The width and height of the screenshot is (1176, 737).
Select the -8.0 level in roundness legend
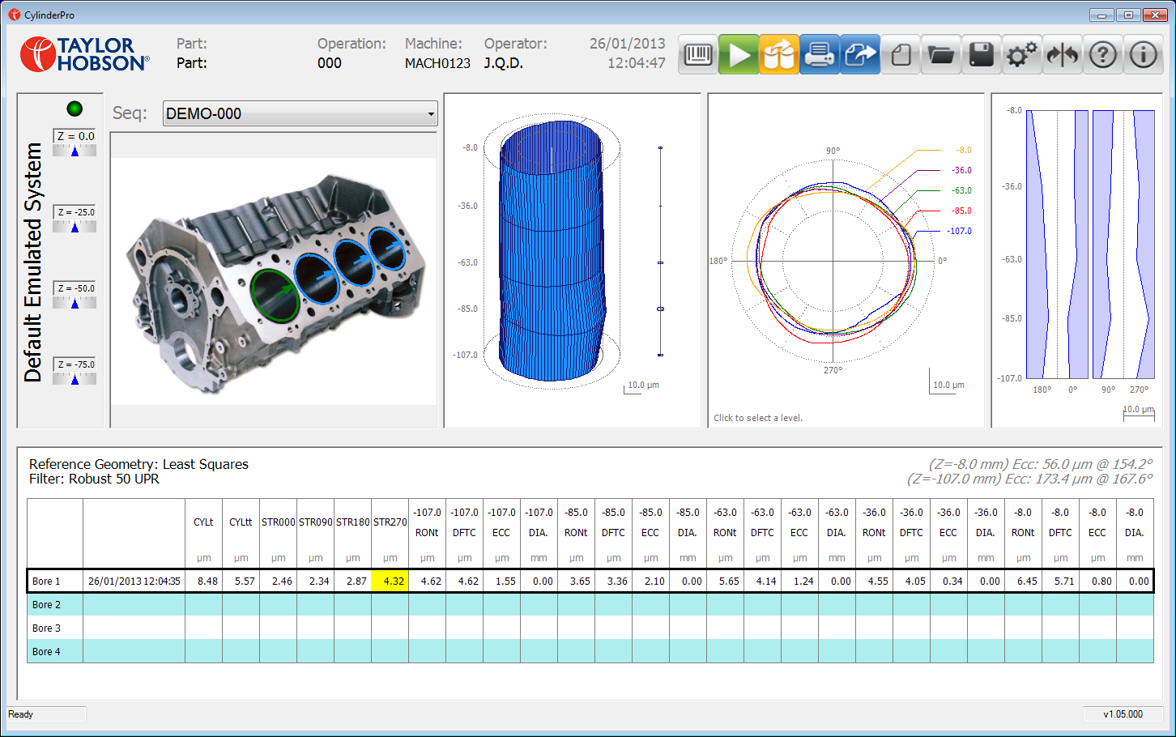[964, 150]
